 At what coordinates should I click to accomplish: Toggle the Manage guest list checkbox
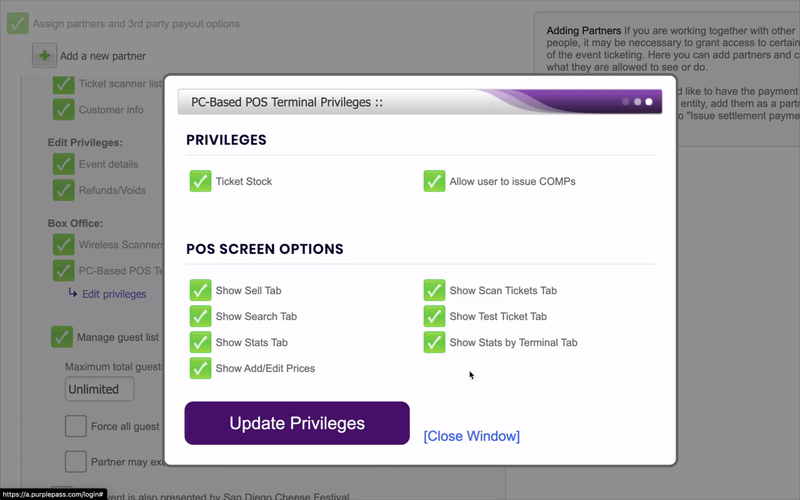pyautogui.click(x=62, y=337)
